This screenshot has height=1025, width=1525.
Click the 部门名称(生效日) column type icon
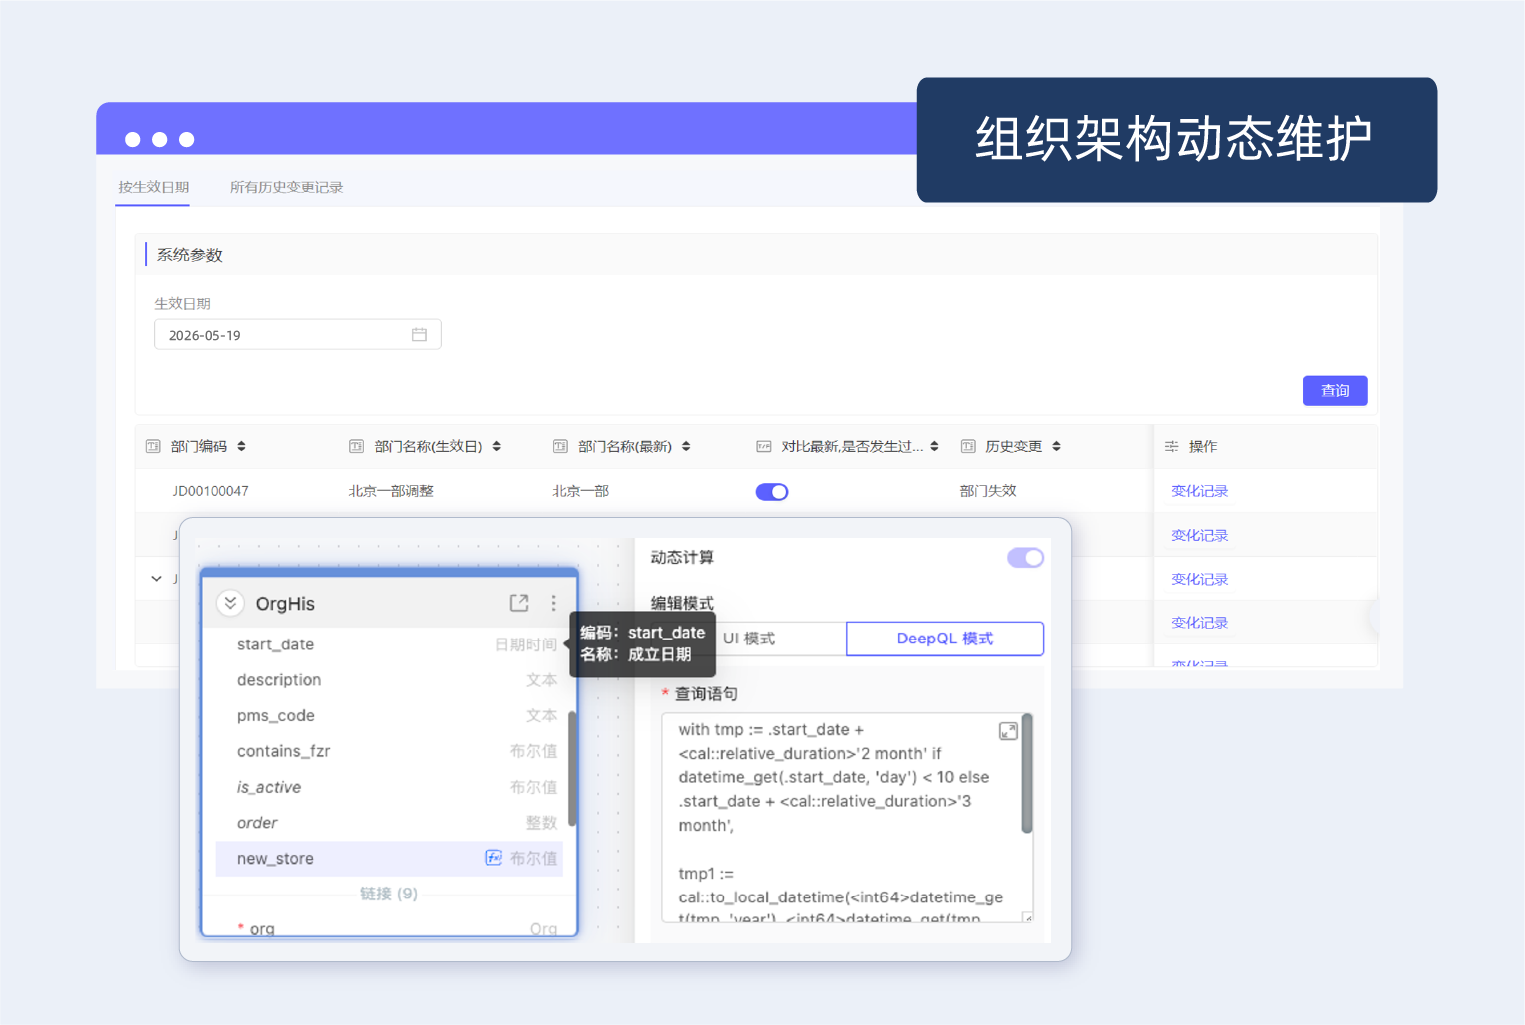(x=356, y=447)
